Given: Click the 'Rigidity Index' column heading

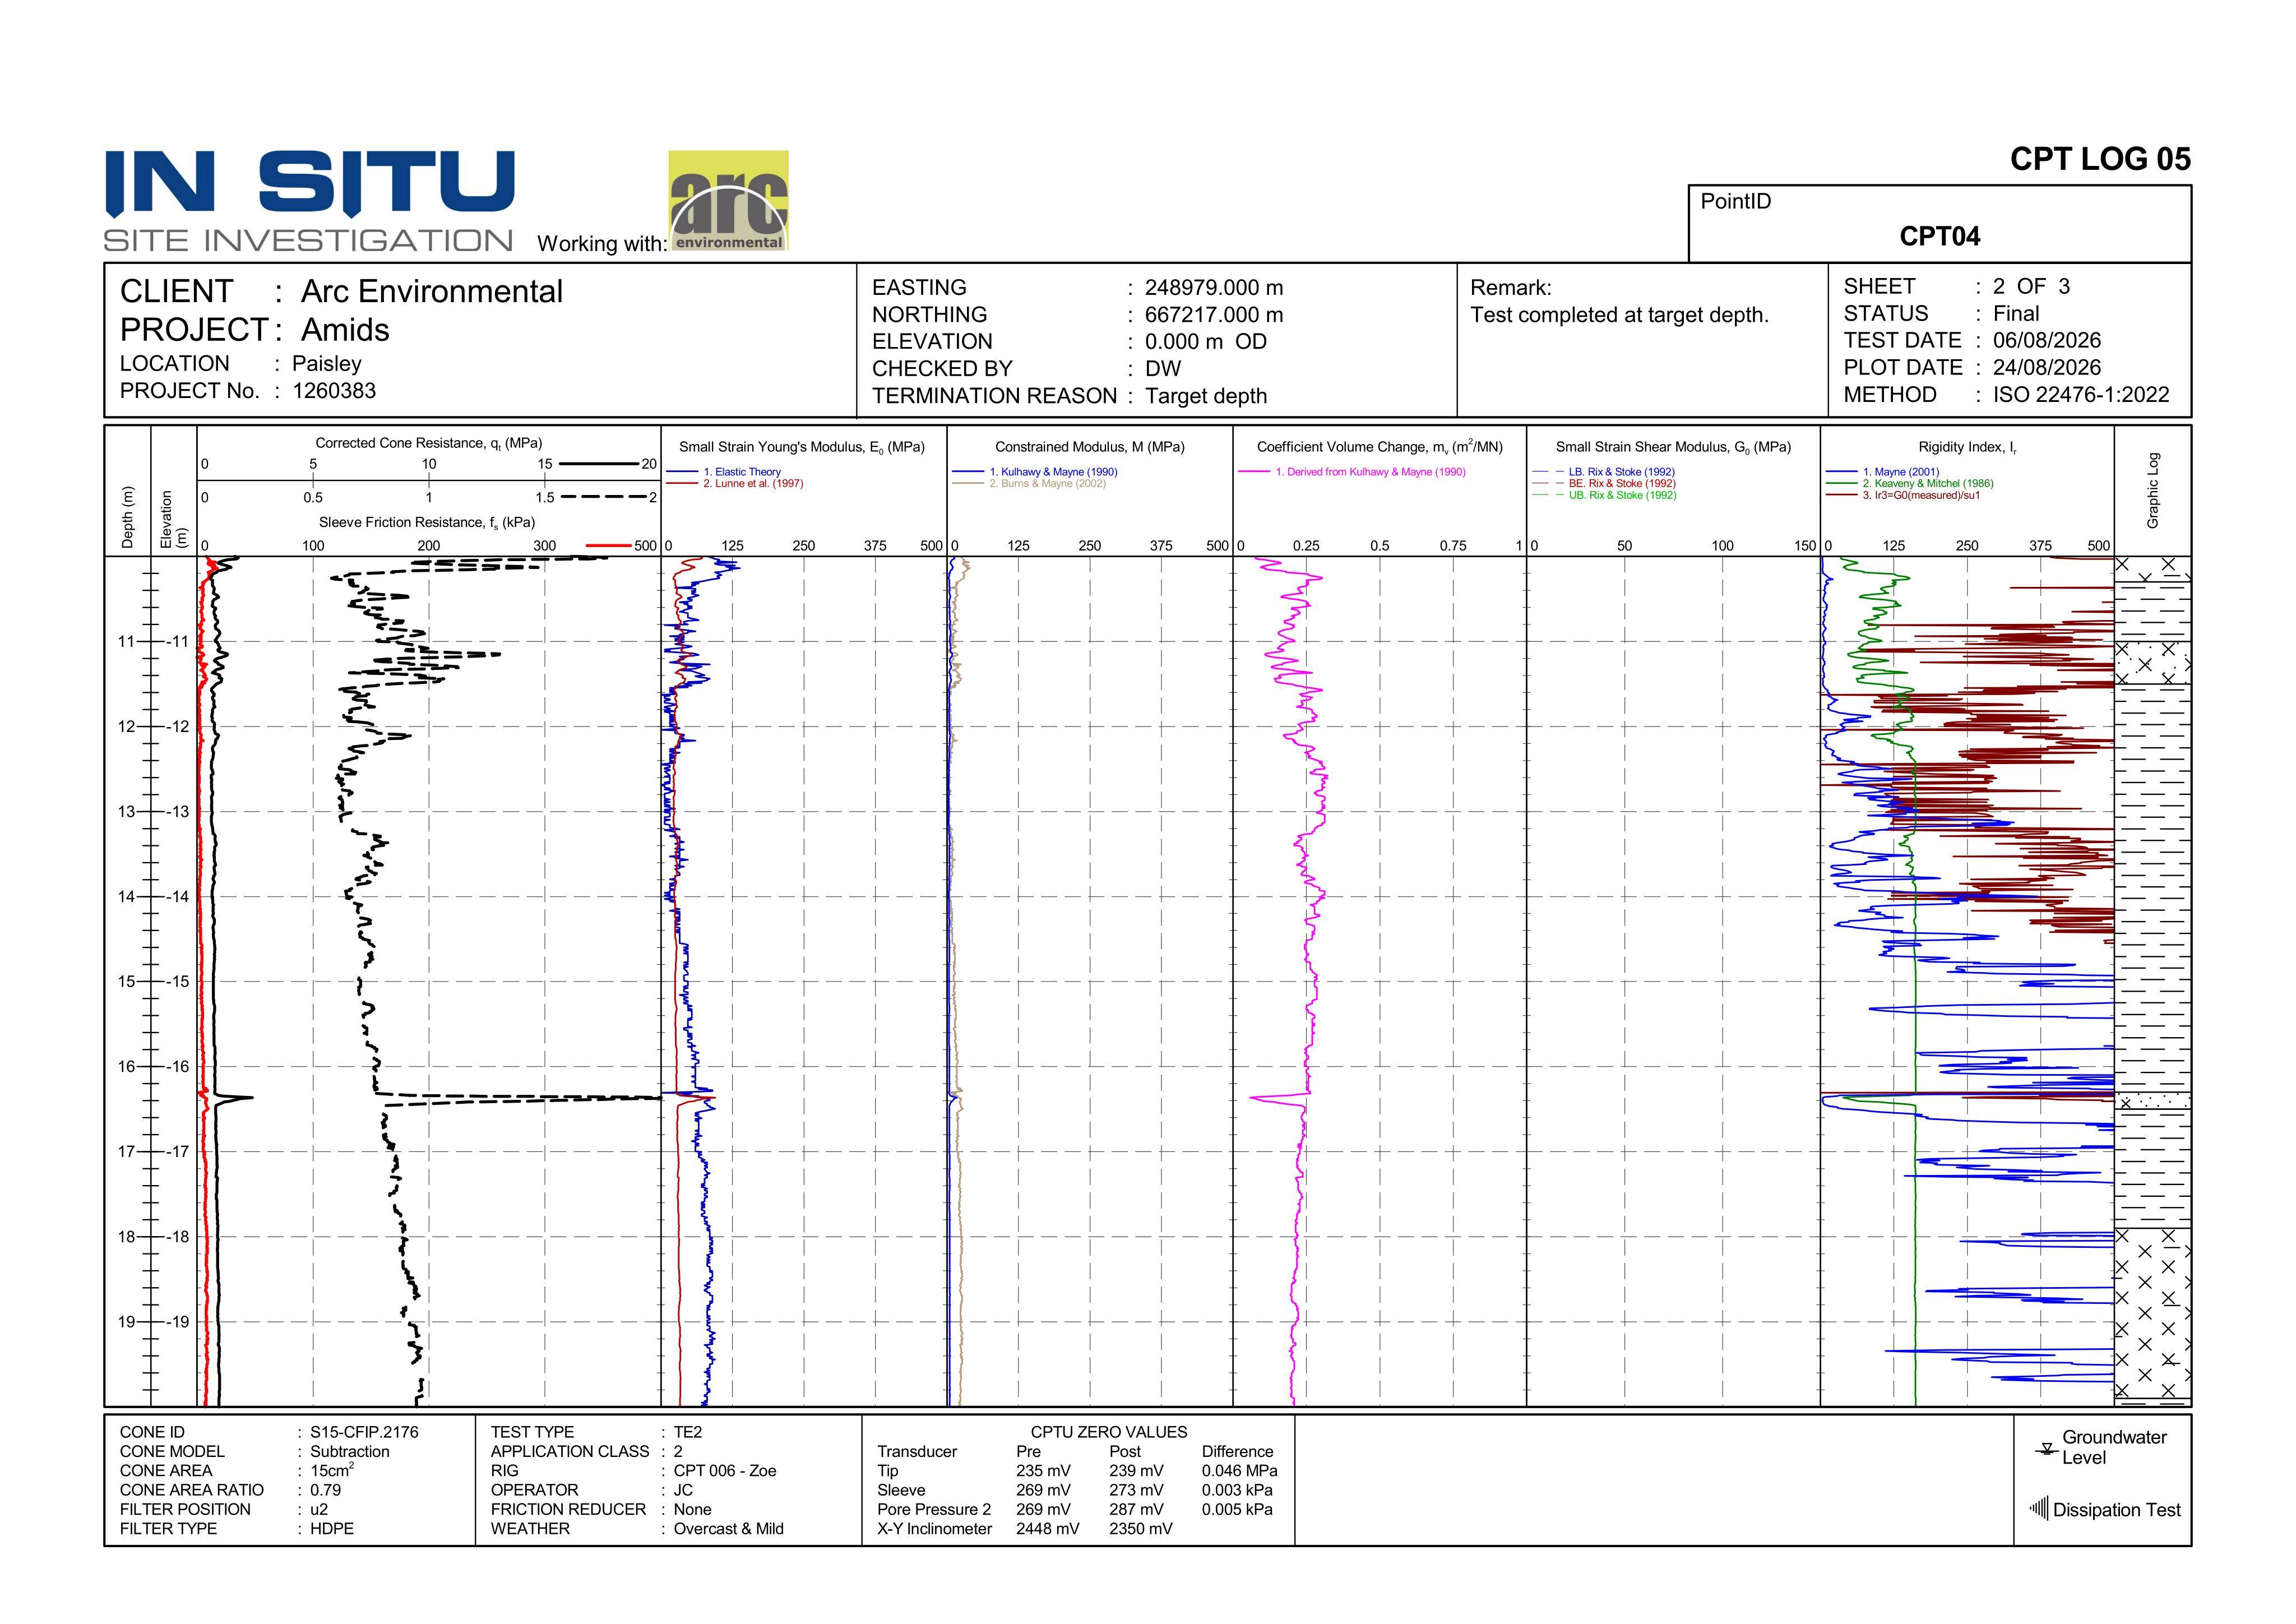Looking at the screenshot, I should click(x=1967, y=447).
